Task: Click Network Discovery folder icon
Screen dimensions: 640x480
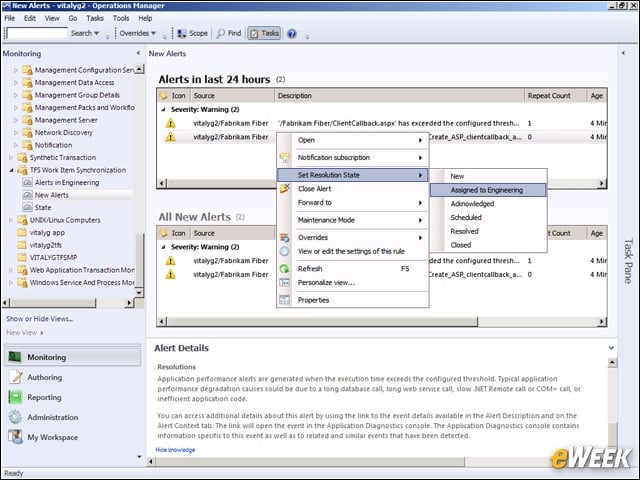Action: (x=27, y=133)
